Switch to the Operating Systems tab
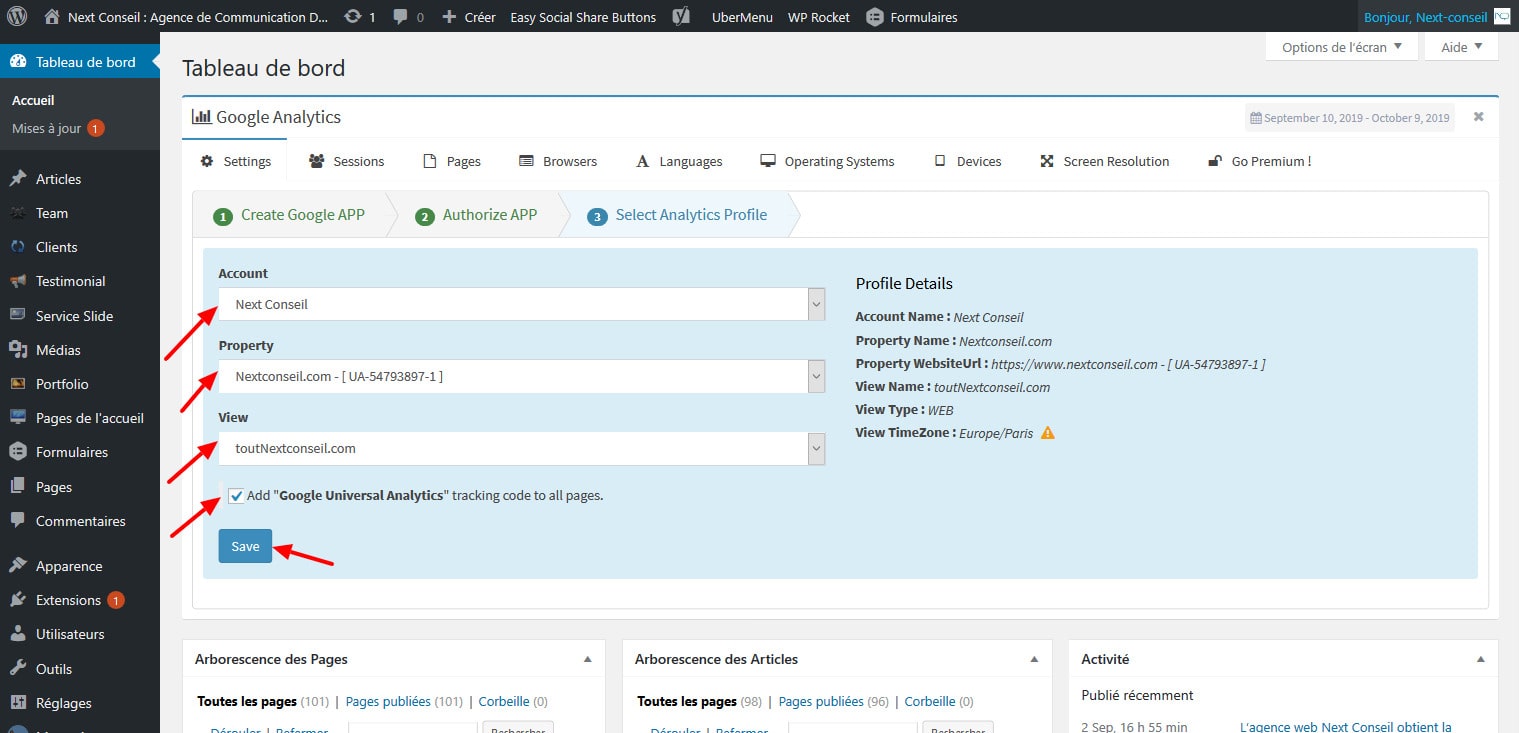This screenshot has width=1519, height=733. click(828, 161)
